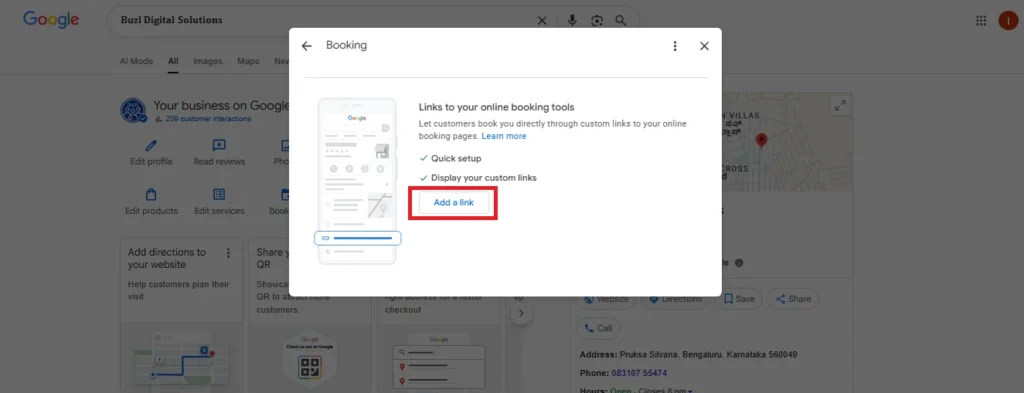Search by image with camera icon

pyautogui.click(x=597, y=21)
